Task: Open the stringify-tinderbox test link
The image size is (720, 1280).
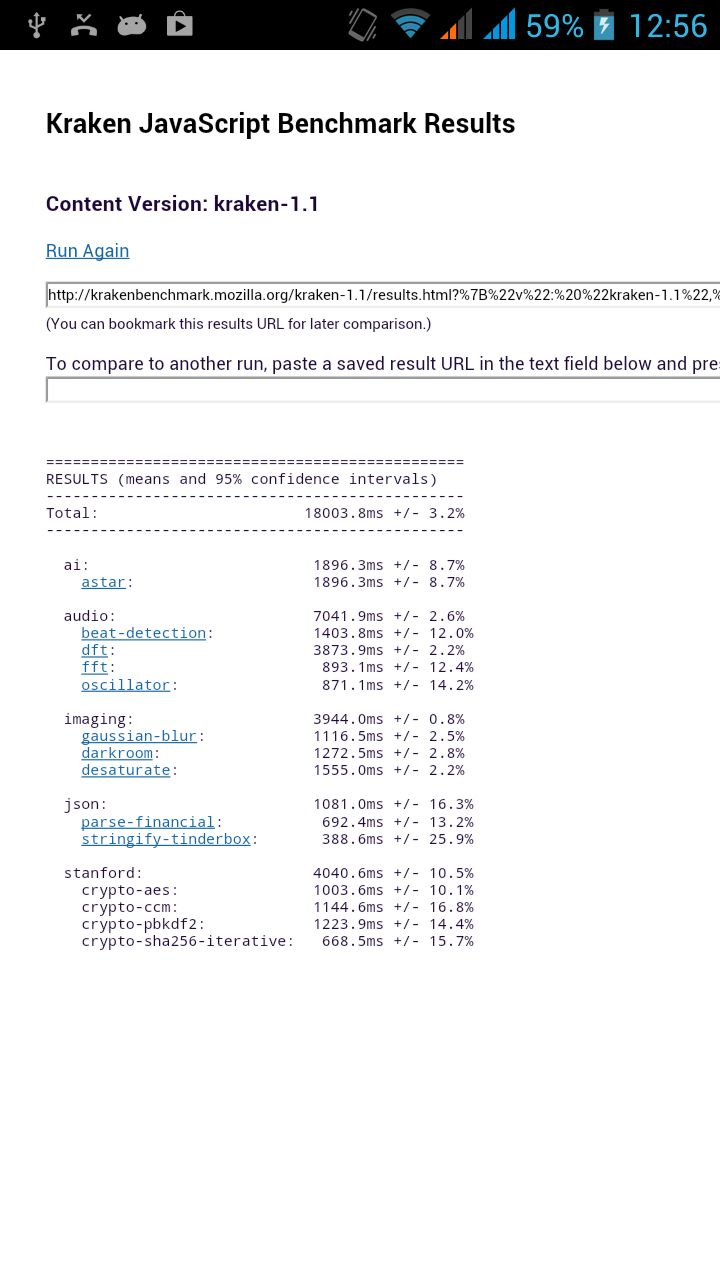Action: [166, 839]
